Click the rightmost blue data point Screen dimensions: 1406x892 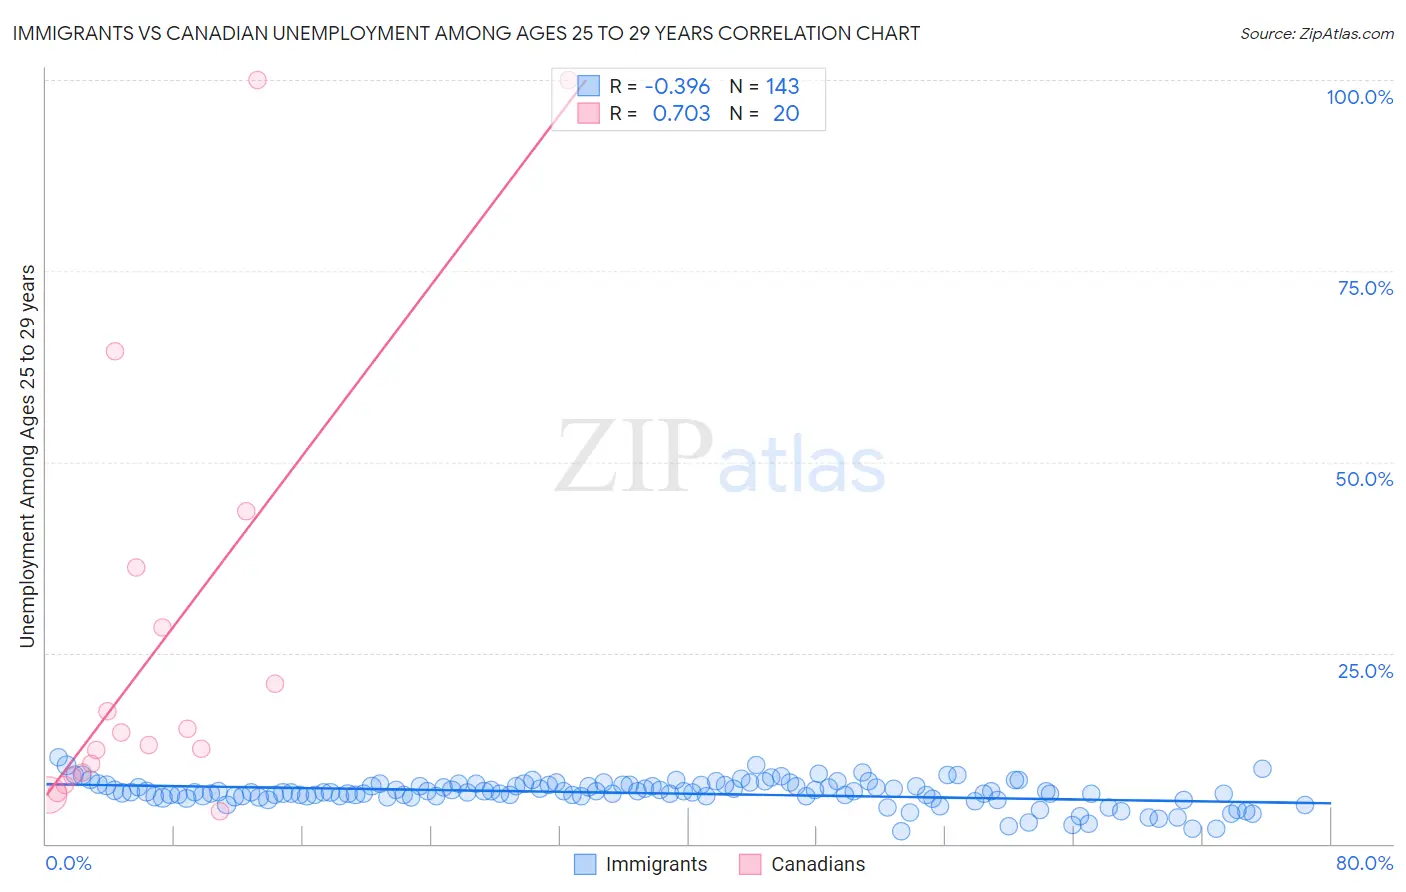point(1304,805)
